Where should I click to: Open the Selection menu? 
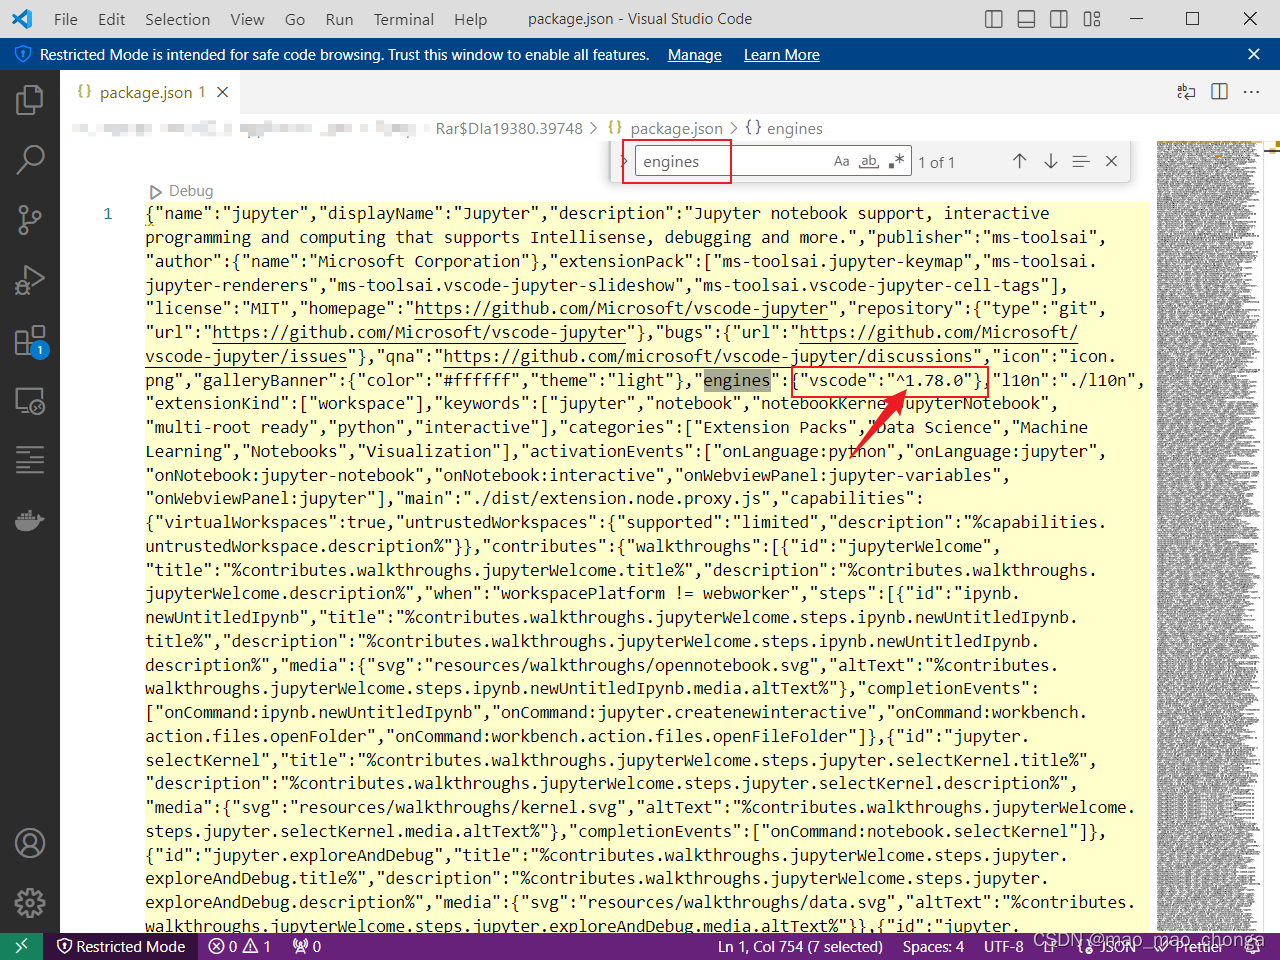(x=178, y=19)
